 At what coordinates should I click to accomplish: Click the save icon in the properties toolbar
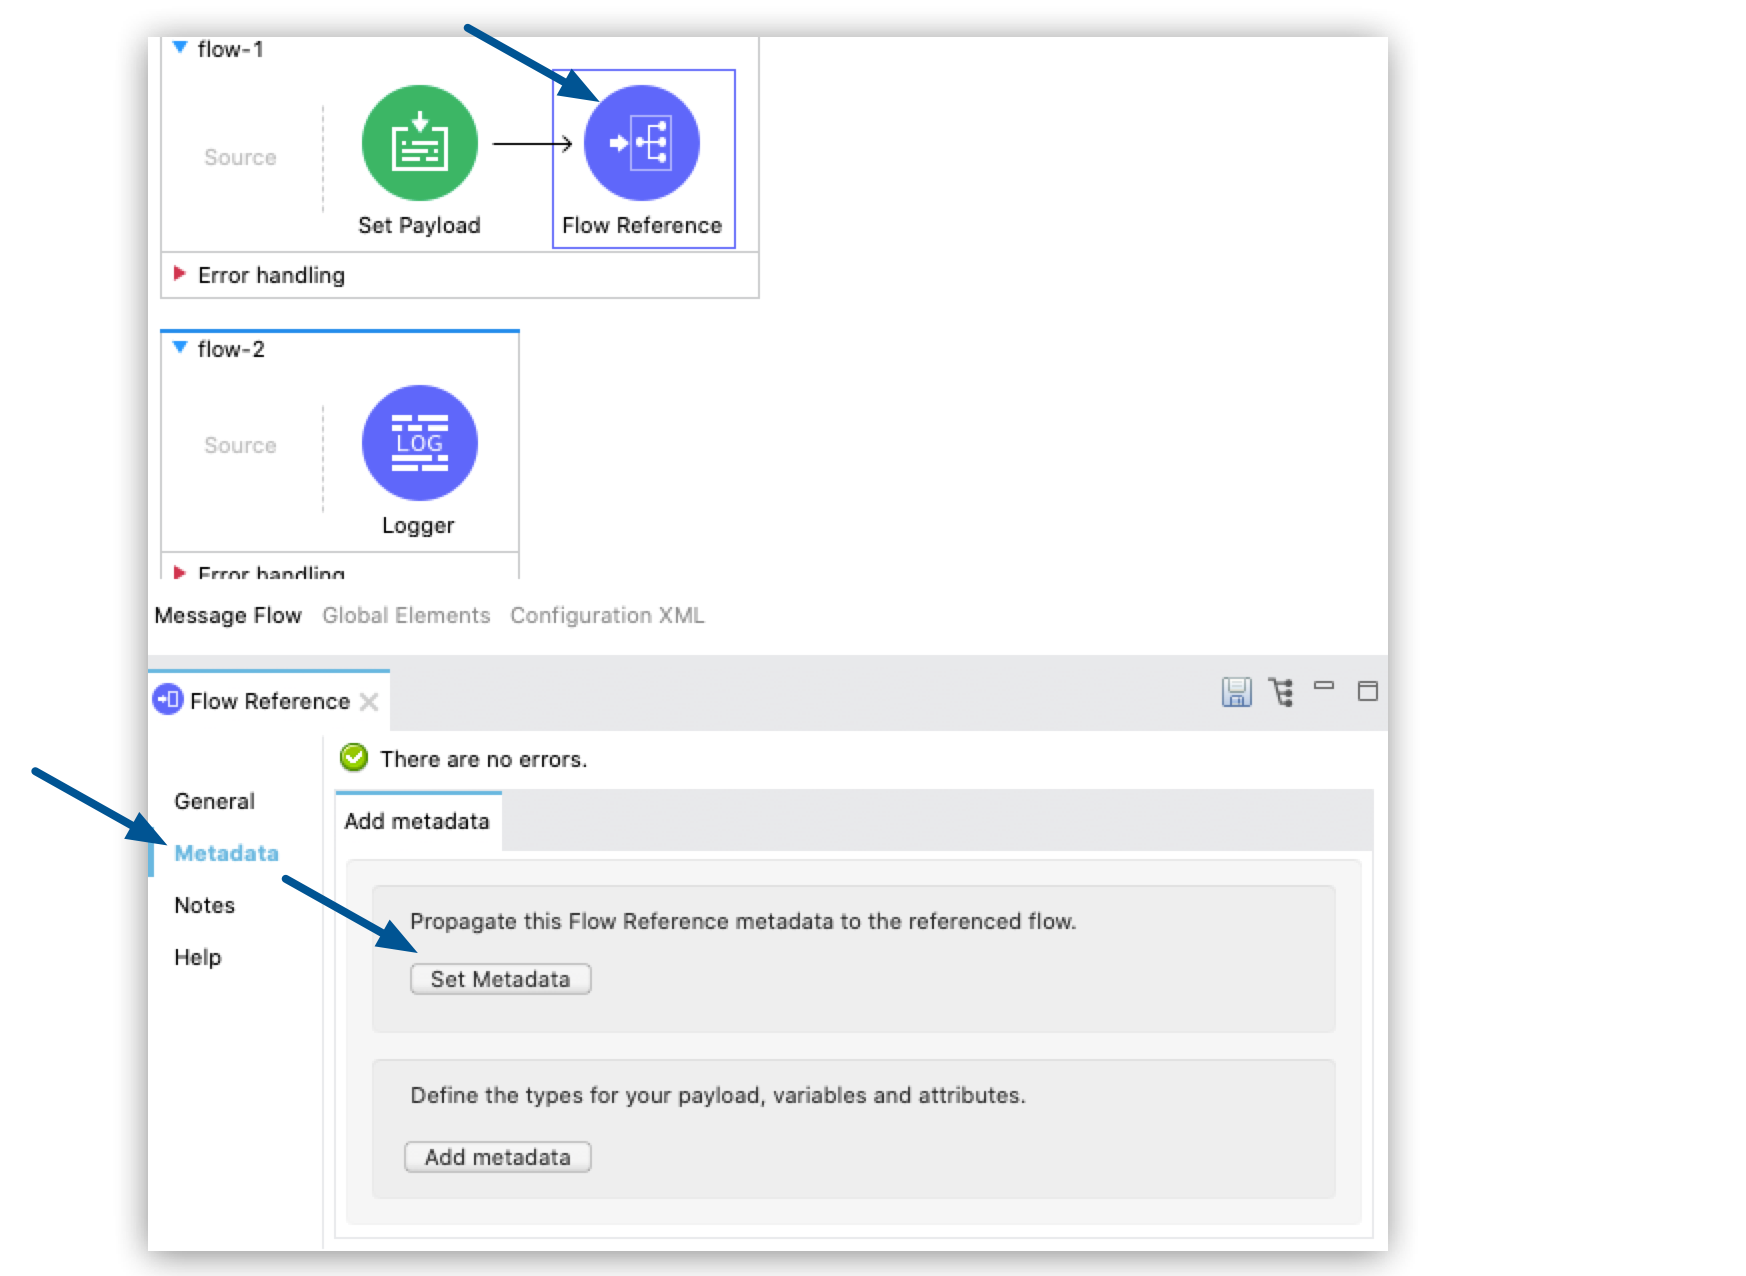(x=1236, y=691)
